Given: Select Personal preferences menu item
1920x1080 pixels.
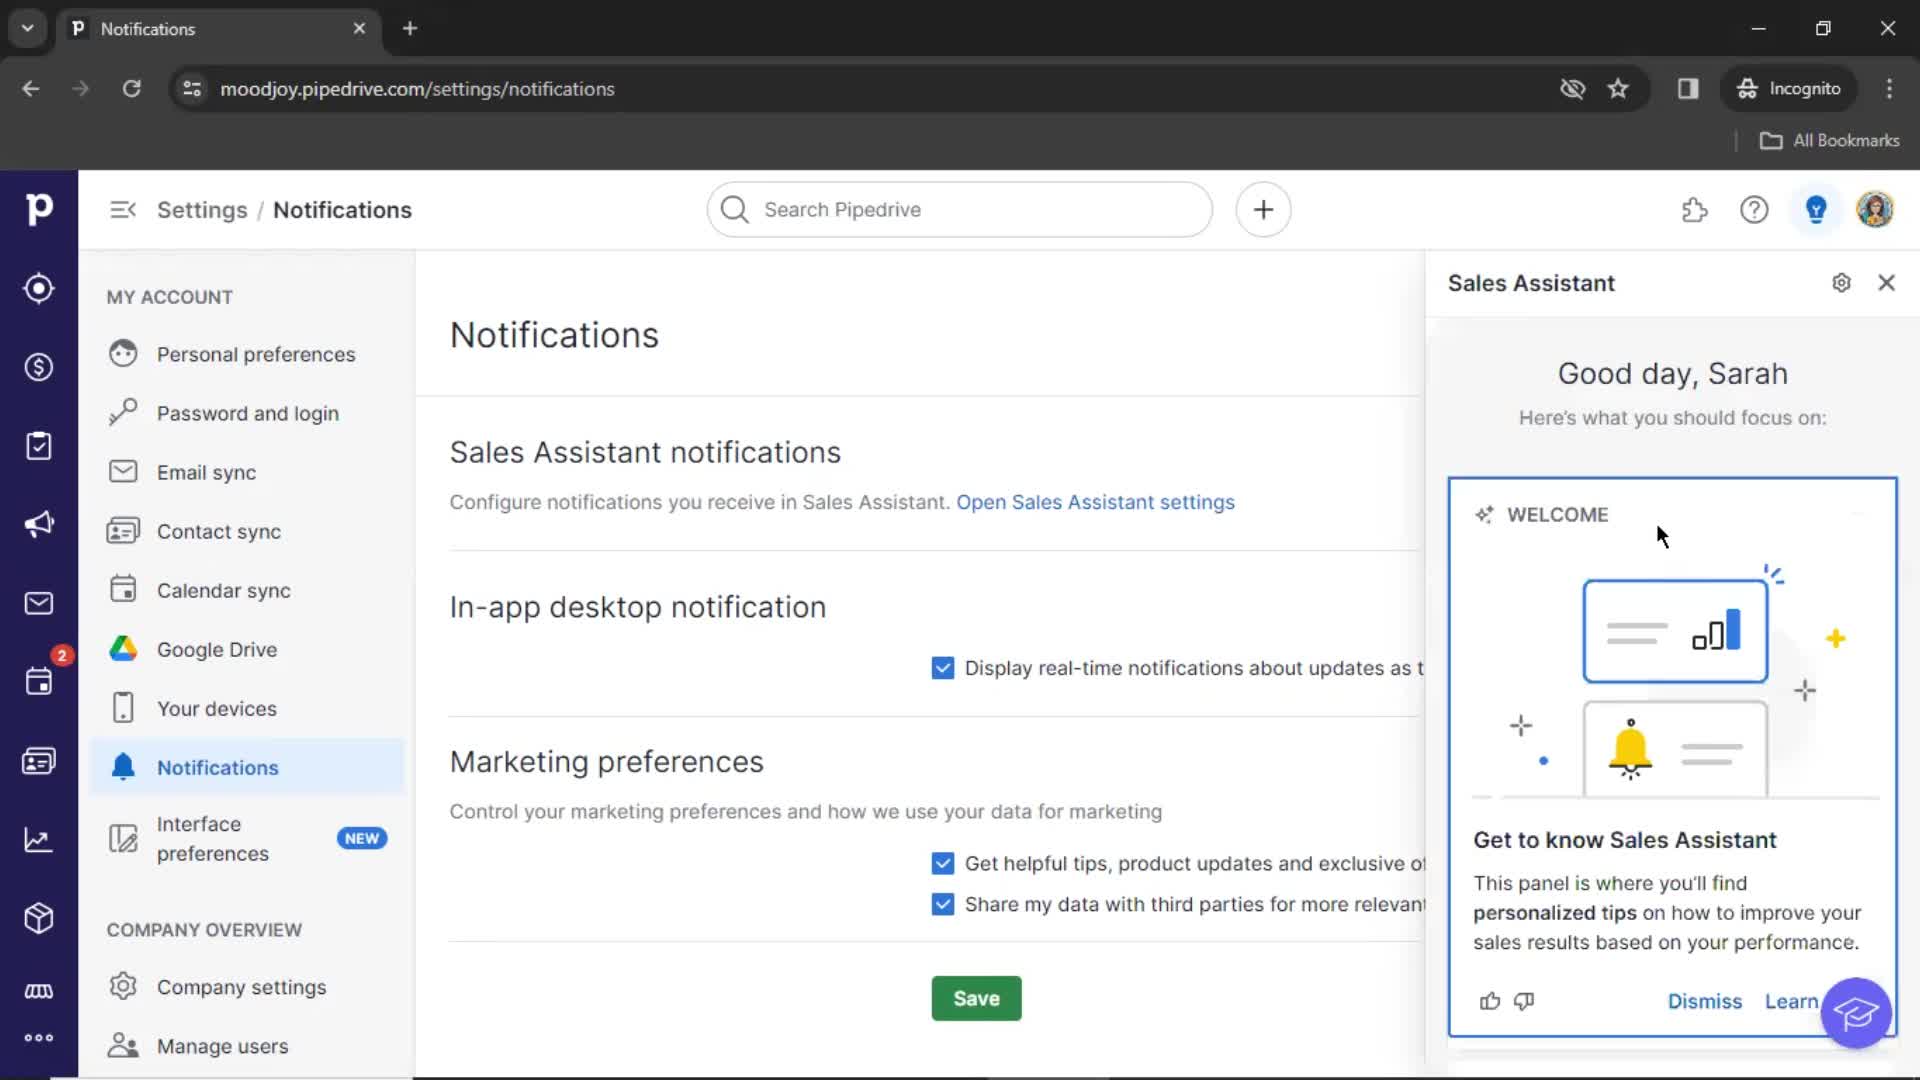Looking at the screenshot, I should coord(257,353).
